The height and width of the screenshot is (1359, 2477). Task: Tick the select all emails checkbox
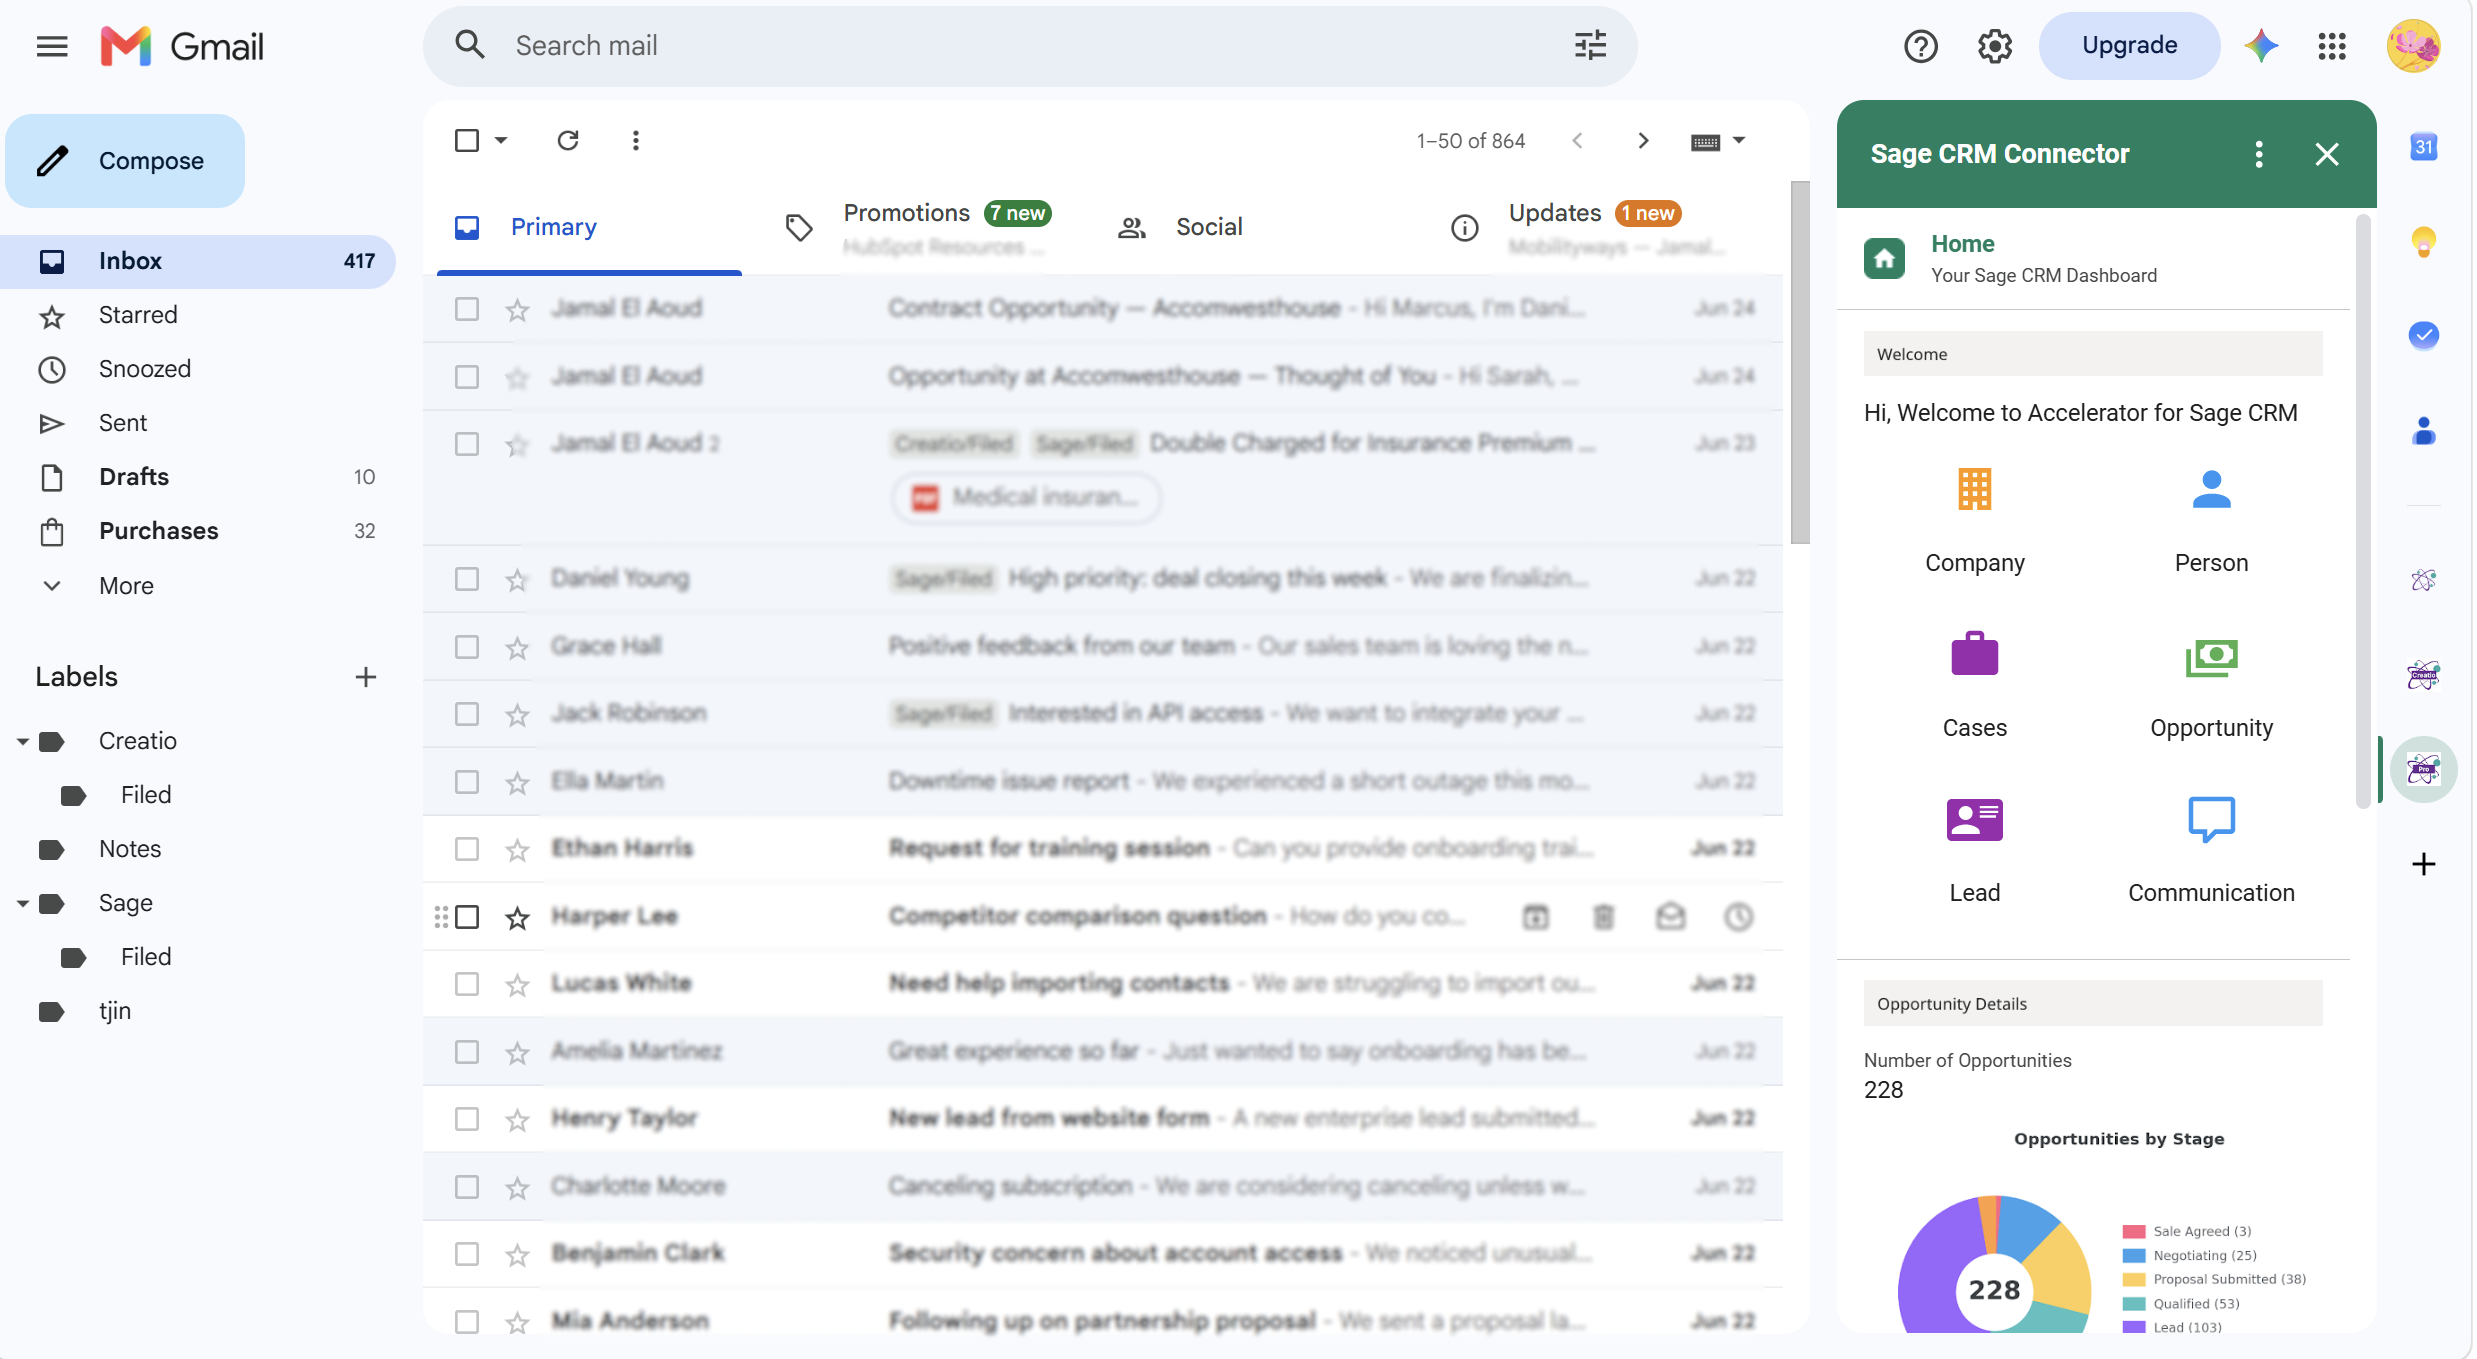pos(466,140)
